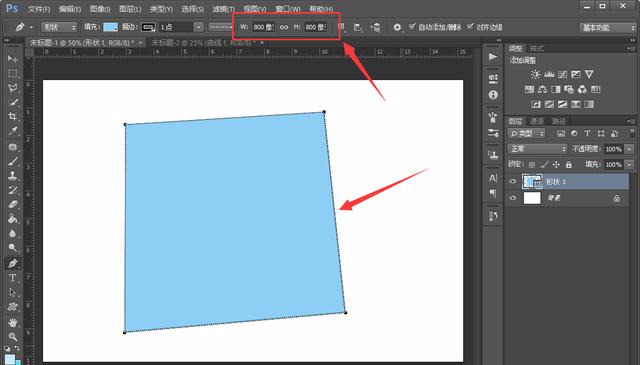
Task: Open the 正常 blend mode dropdown
Action: (538, 149)
